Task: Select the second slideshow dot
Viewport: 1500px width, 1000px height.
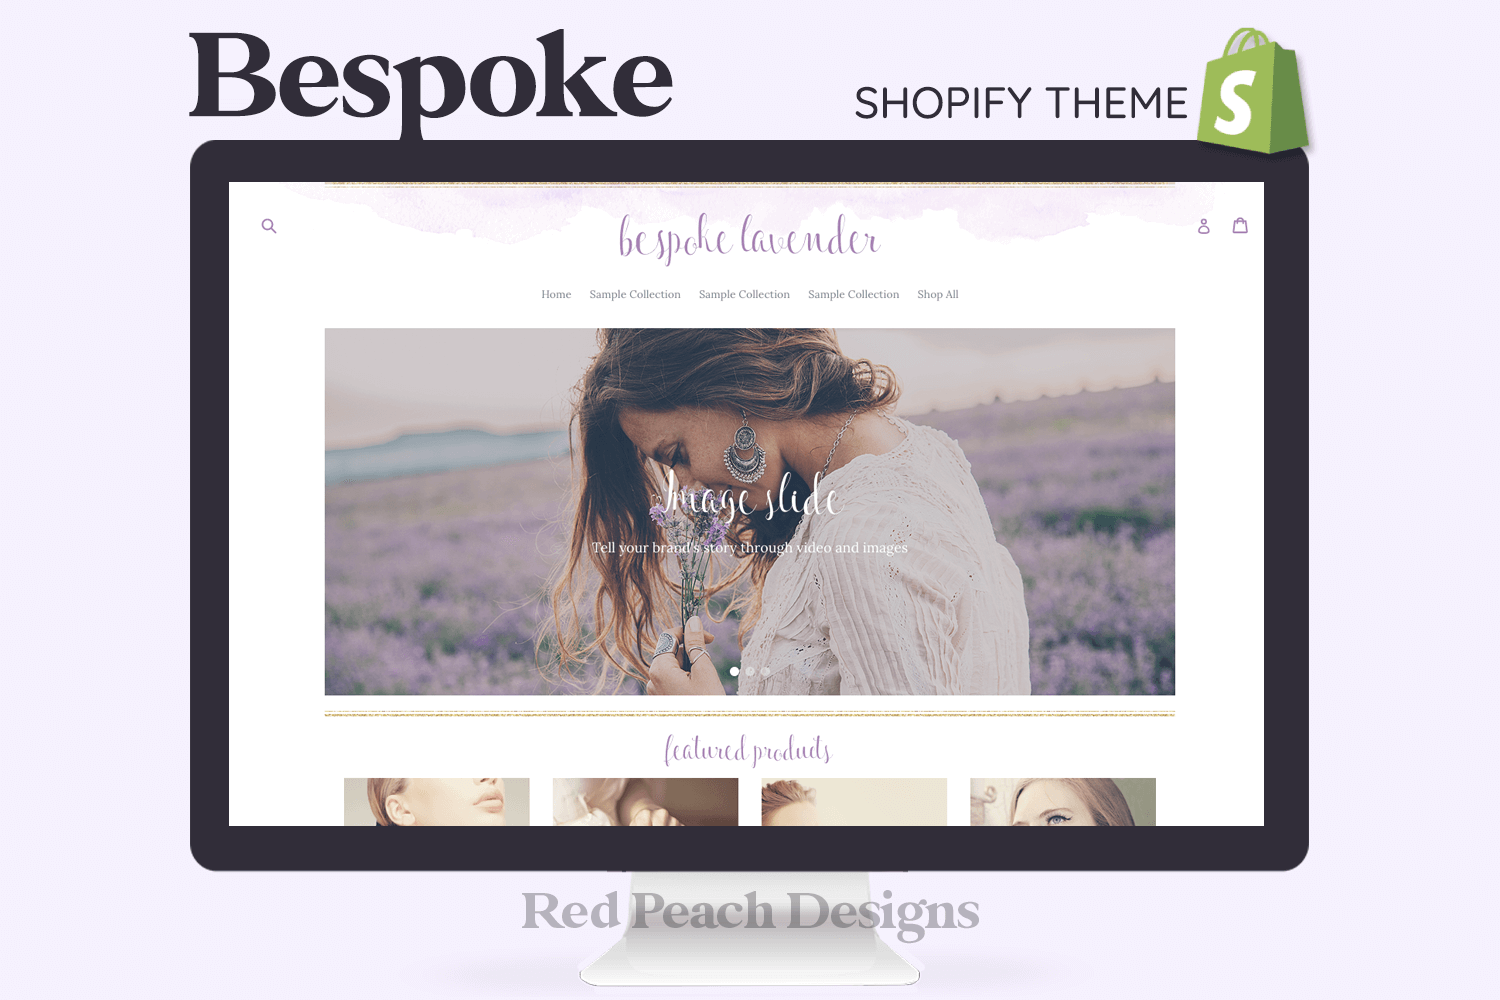Action: click(x=750, y=671)
